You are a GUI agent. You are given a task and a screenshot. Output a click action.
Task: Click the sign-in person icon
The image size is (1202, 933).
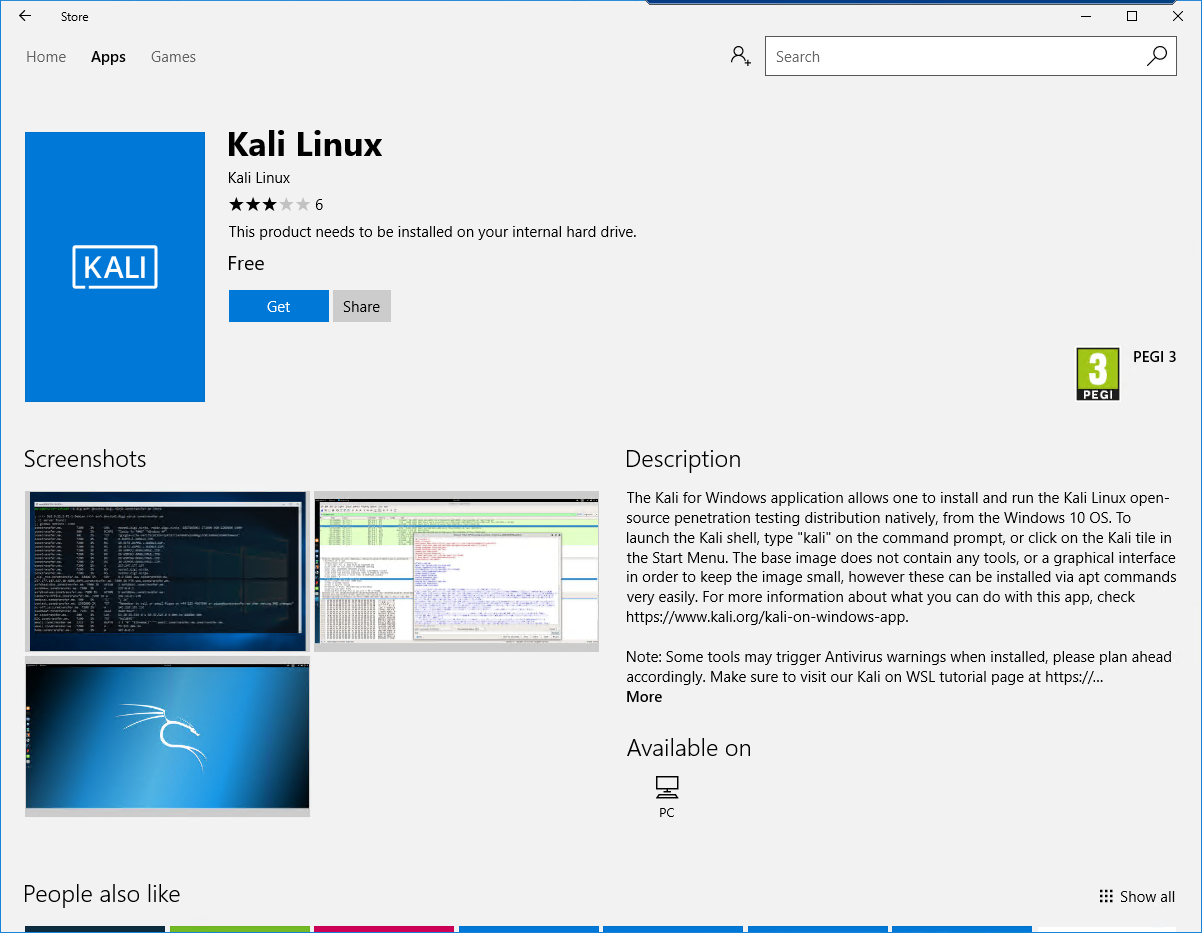point(740,56)
